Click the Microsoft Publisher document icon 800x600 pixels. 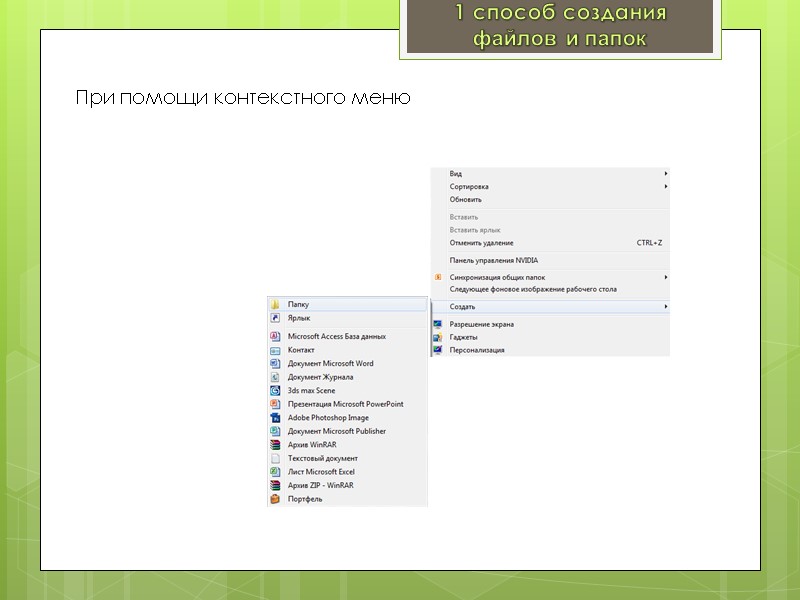pos(275,431)
